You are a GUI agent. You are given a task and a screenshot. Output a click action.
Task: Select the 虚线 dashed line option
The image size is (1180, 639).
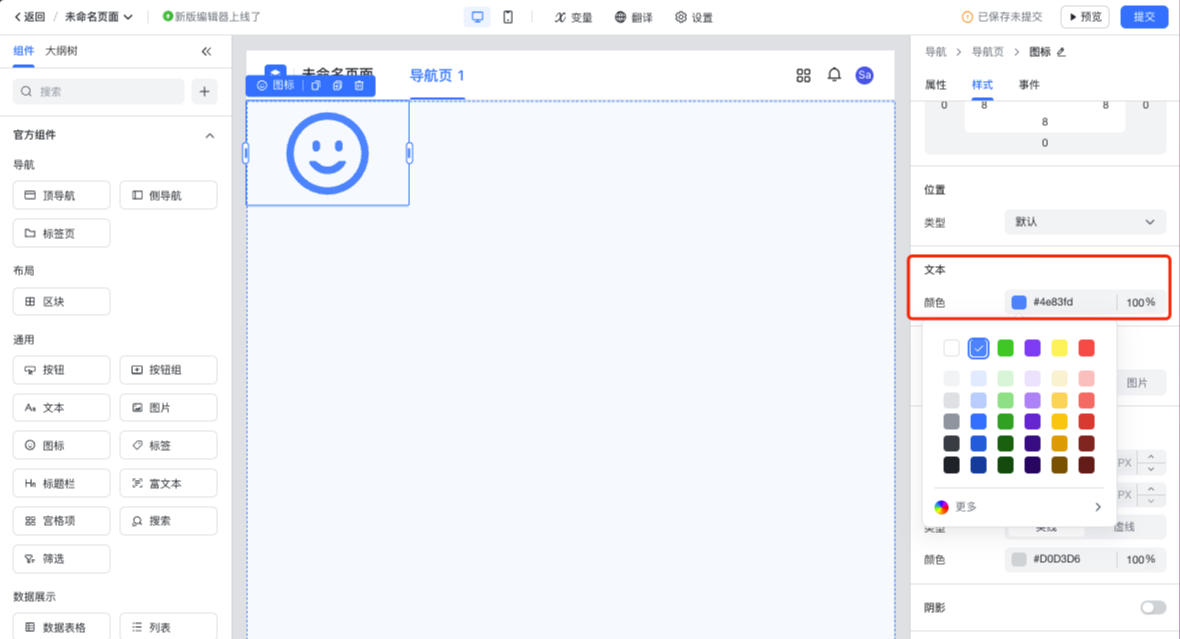click(1124, 527)
